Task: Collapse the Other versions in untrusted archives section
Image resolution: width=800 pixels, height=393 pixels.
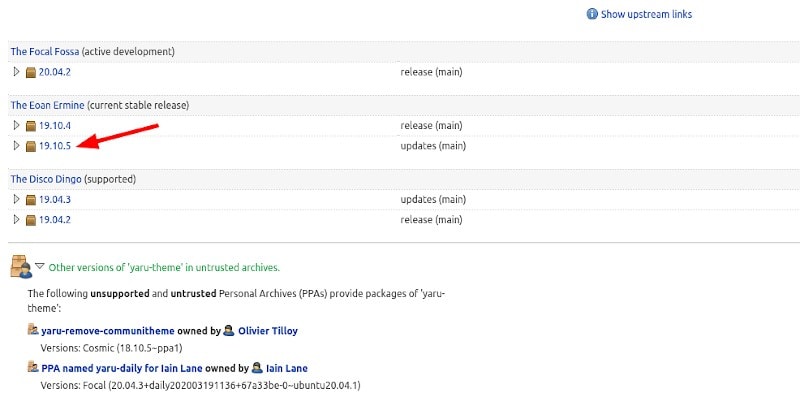Action: pyautogui.click(x=40, y=266)
